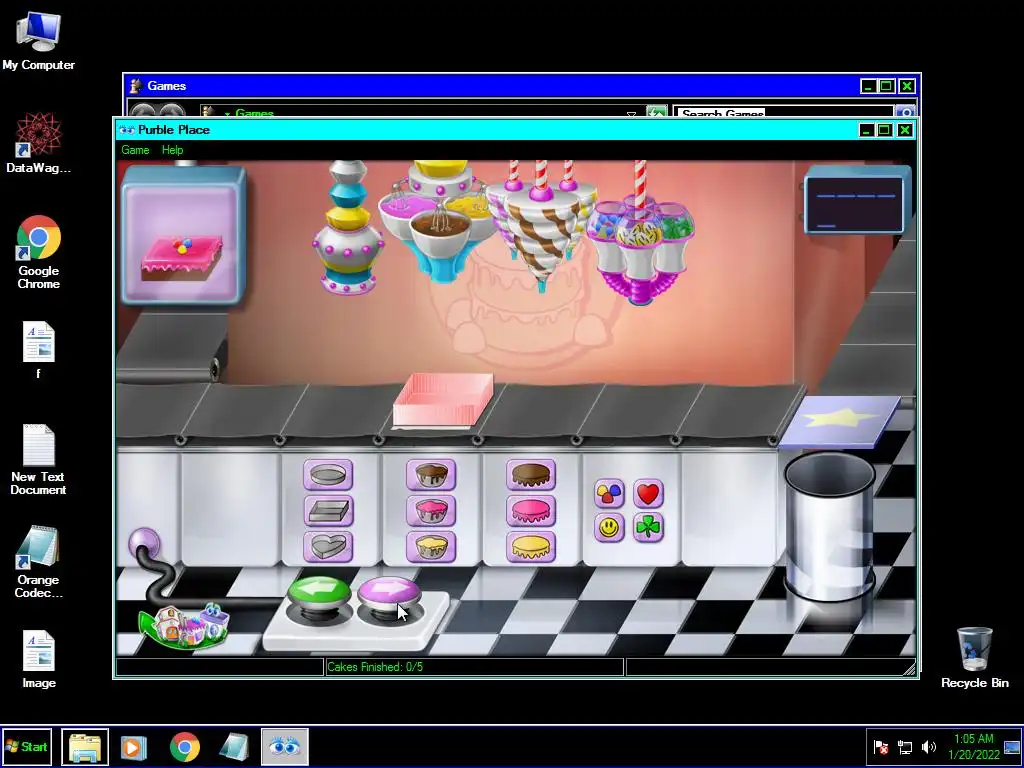1024x768 pixels.
Task: Click the network icon in system tray
Action: point(904,746)
